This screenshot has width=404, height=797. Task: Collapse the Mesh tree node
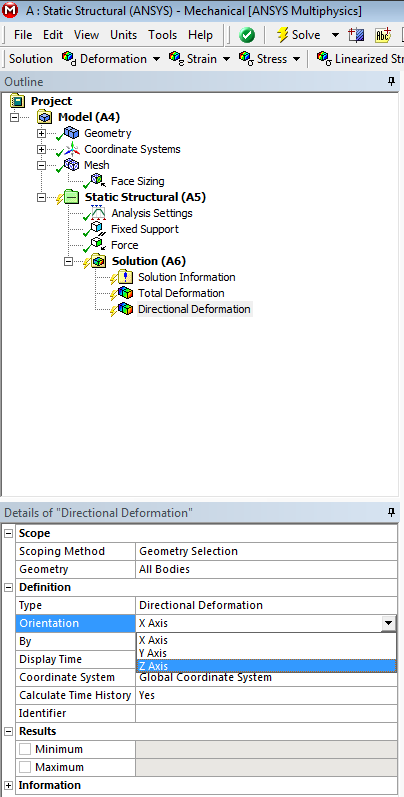click(42, 166)
